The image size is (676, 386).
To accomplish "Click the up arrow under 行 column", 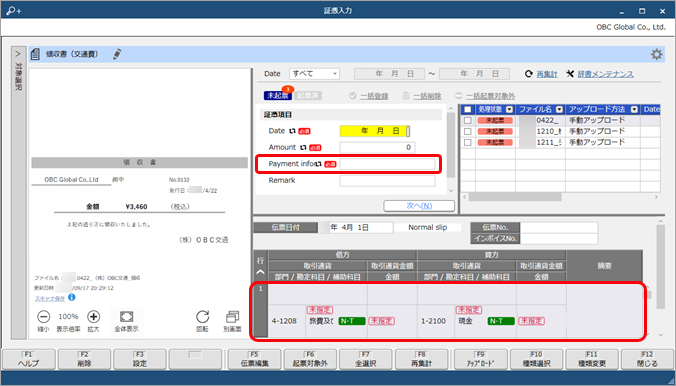I will pyautogui.click(x=260, y=272).
